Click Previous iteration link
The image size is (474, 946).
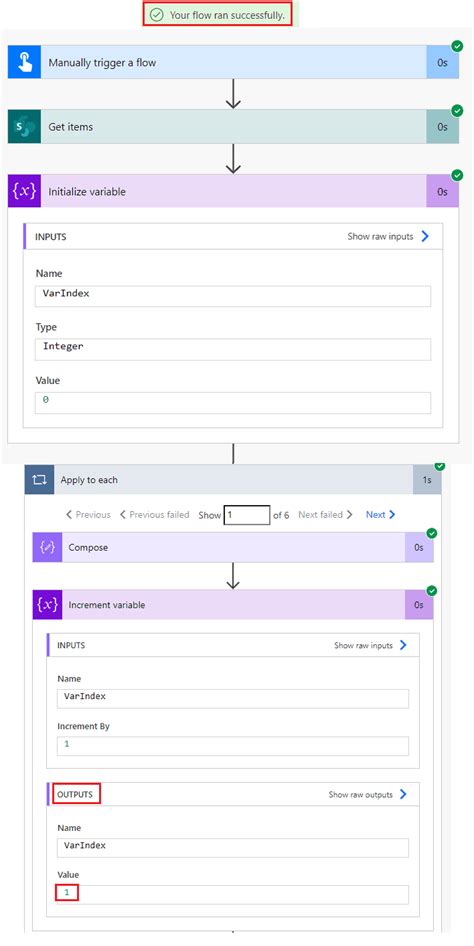pyautogui.click(x=88, y=515)
